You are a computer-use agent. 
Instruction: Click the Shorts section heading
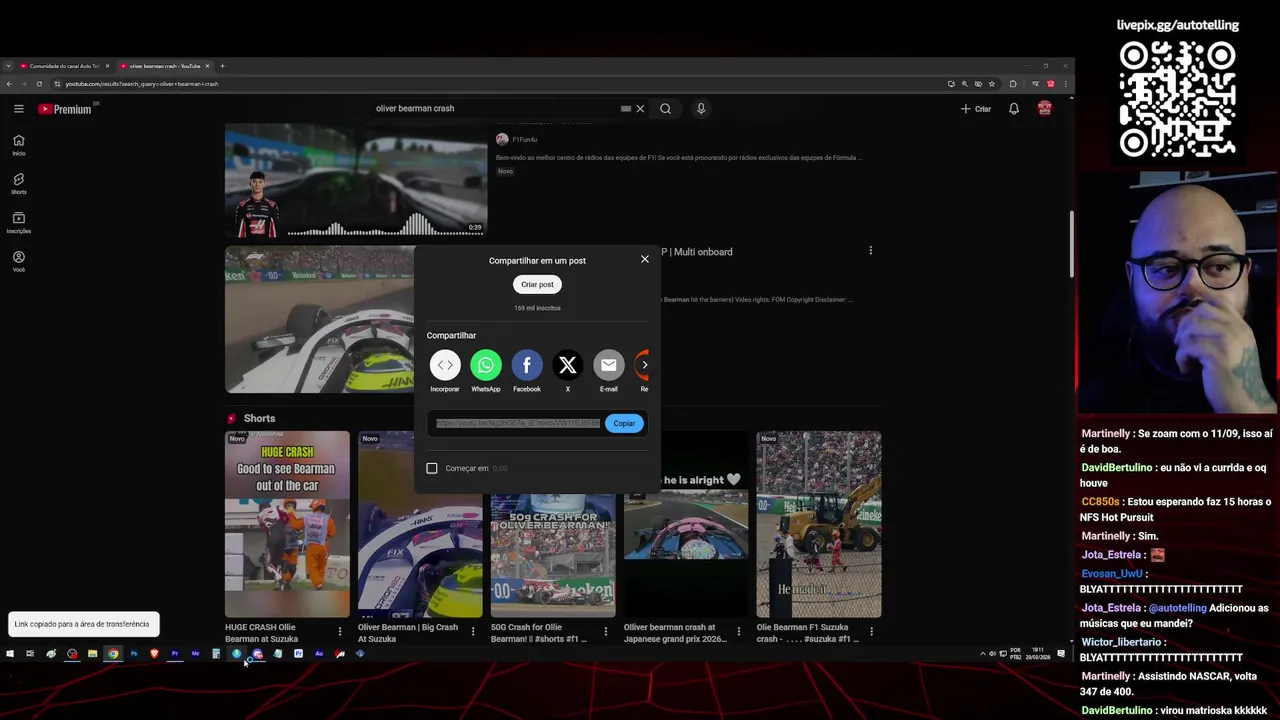coord(259,419)
